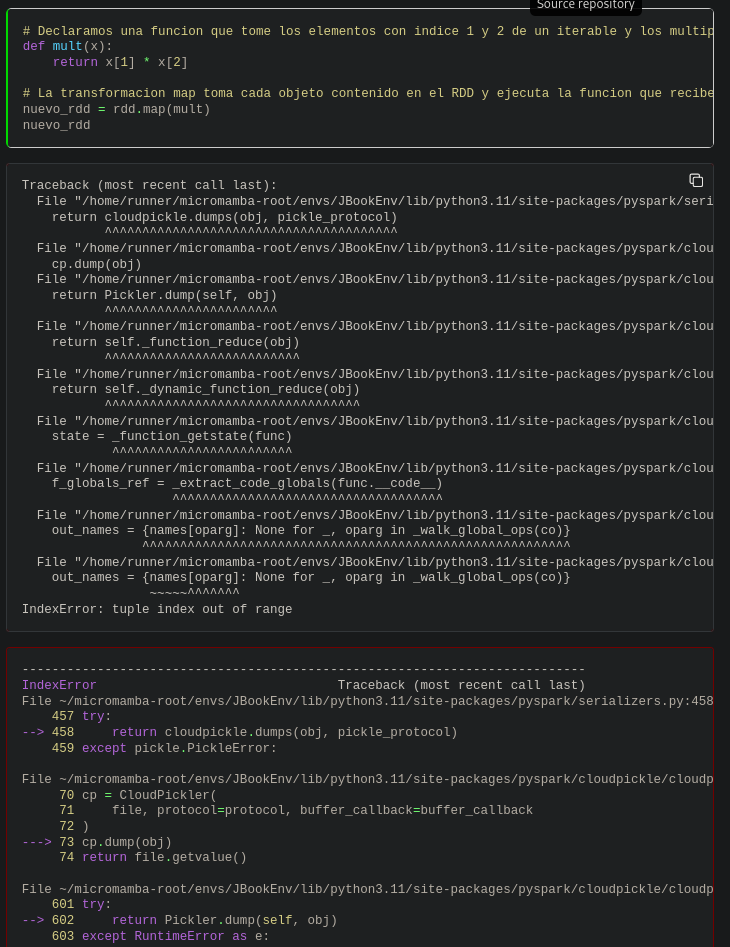The image size is (730, 947).
Task: Click 'return self._dynamic_function_reduce(obj)' line
Action: (206, 390)
